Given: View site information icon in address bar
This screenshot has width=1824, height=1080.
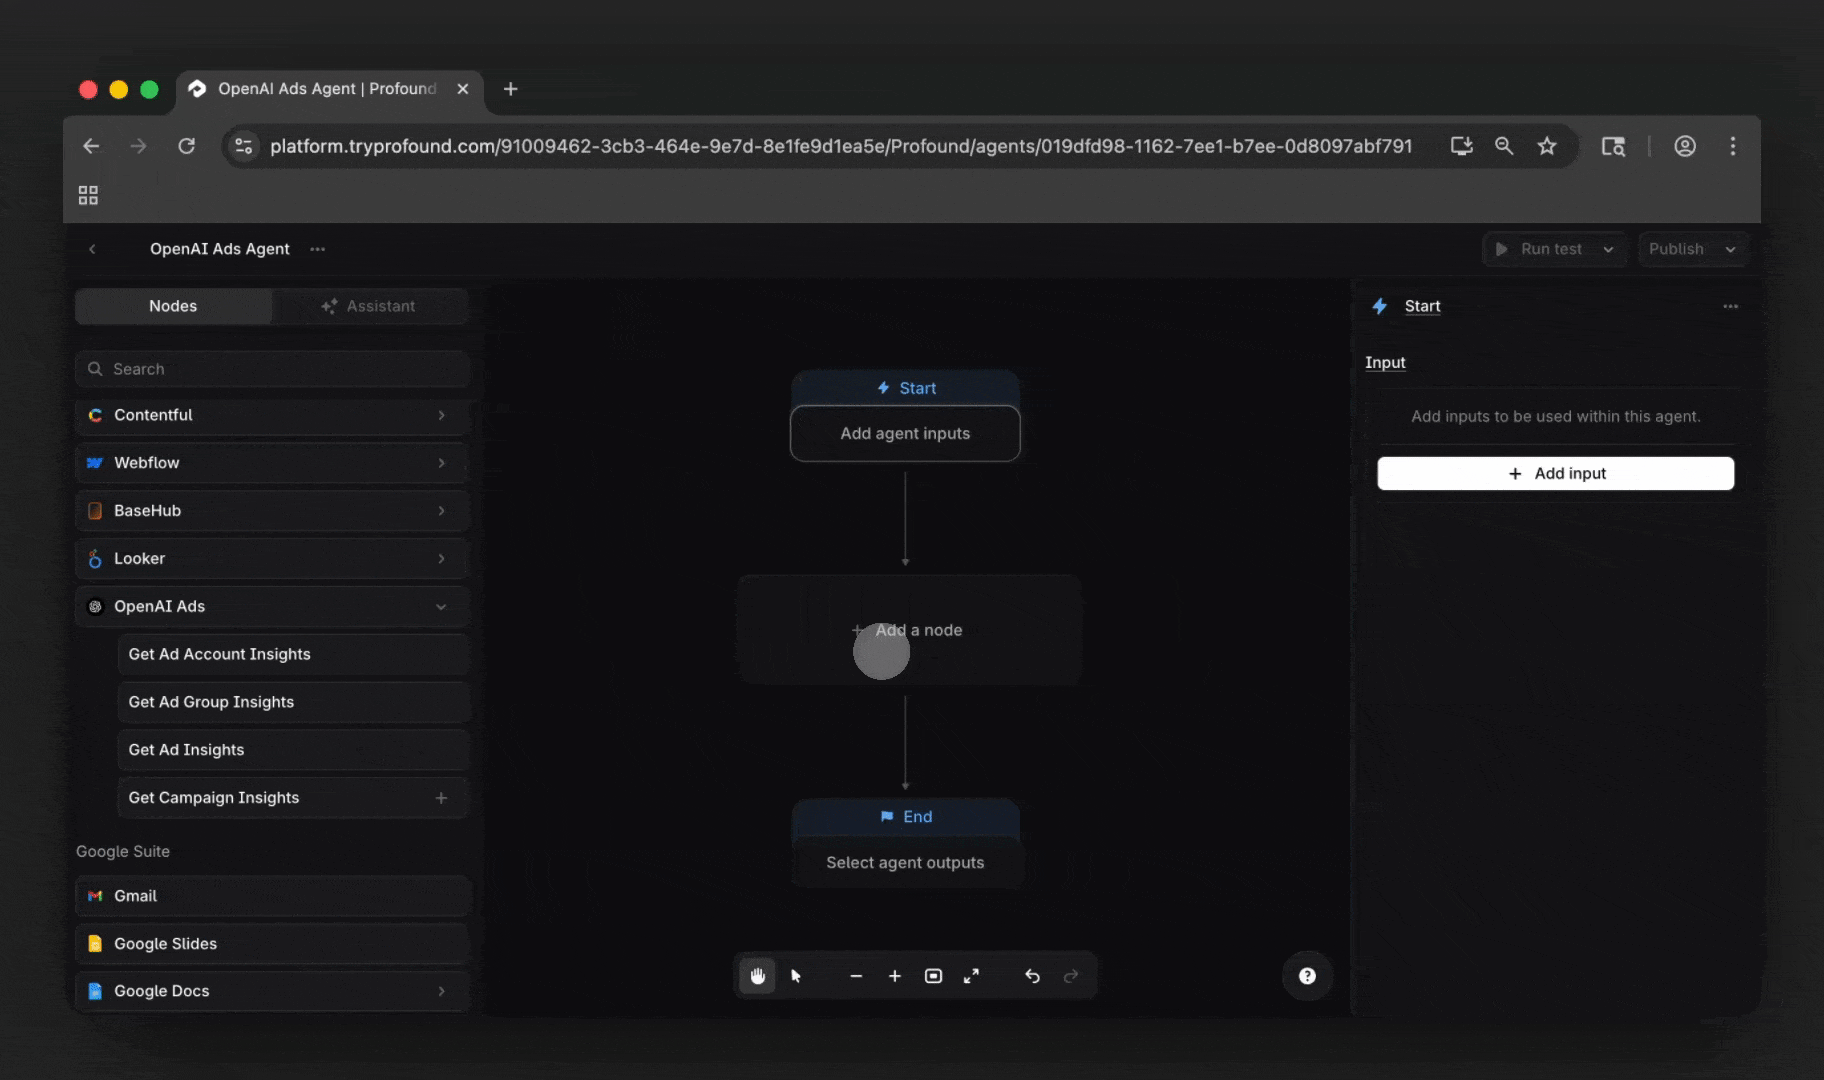Looking at the screenshot, I should [x=243, y=146].
